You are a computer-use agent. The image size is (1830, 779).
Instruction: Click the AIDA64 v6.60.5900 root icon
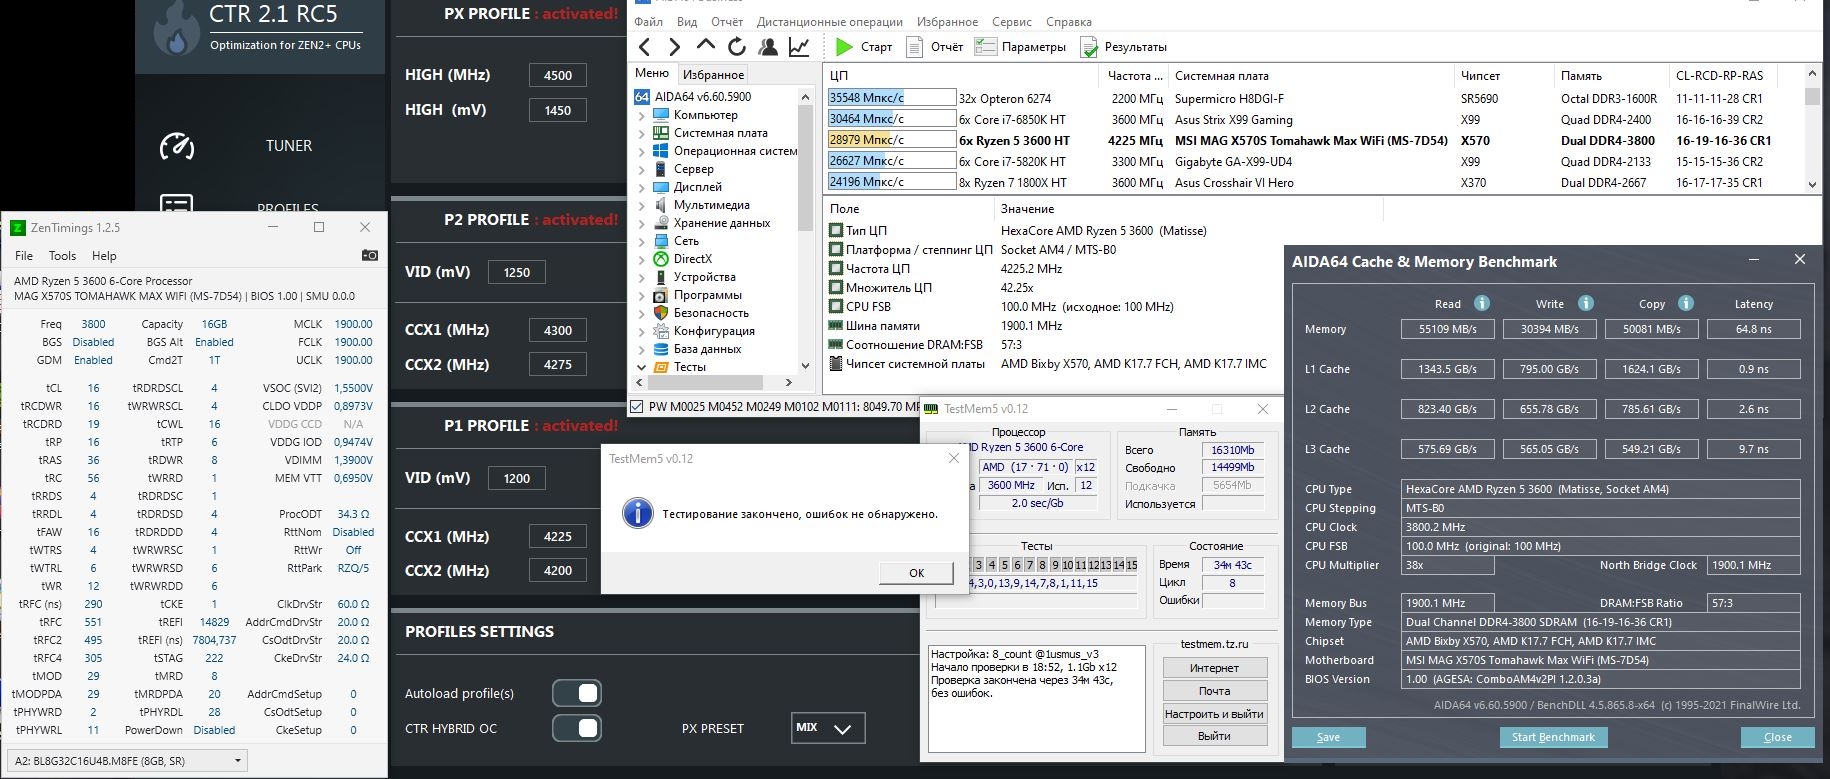coord(642,97)
